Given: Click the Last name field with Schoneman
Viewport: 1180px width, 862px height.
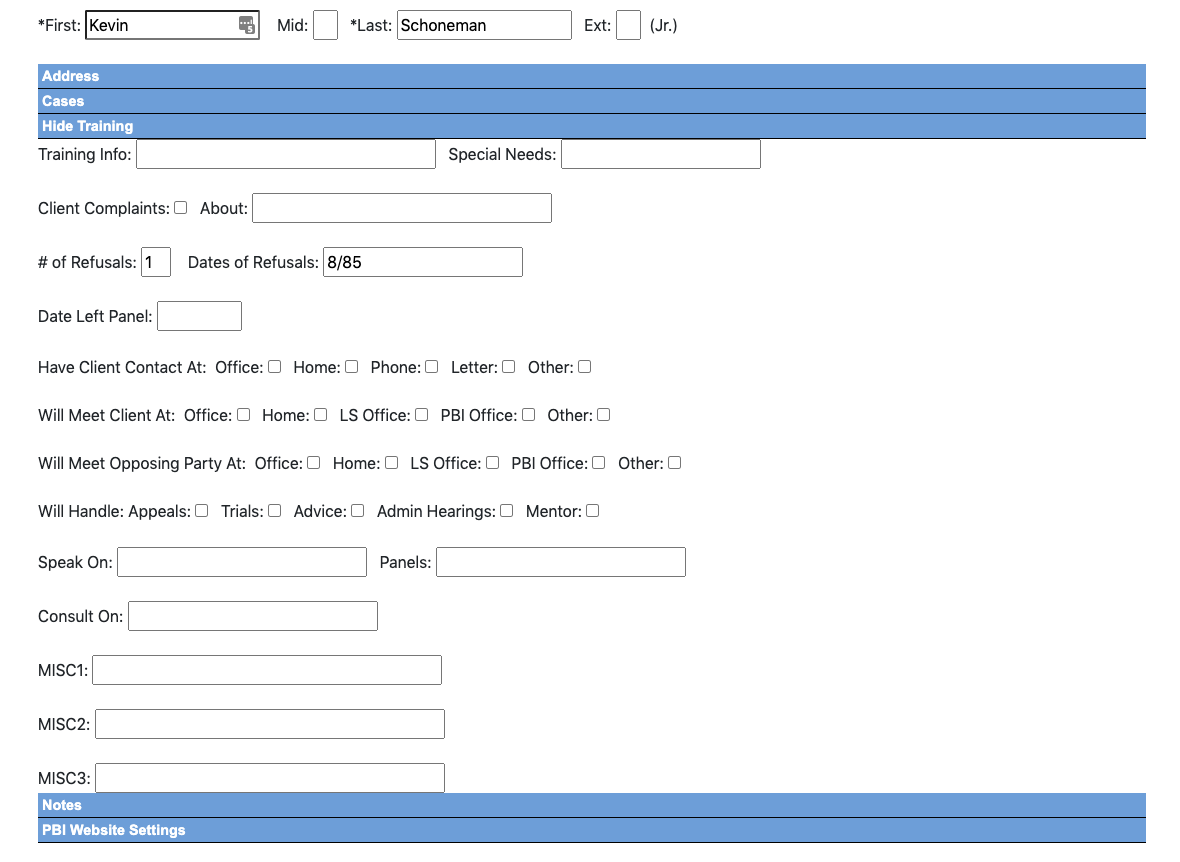Looking at the screenshot, I should coord(484,25).
